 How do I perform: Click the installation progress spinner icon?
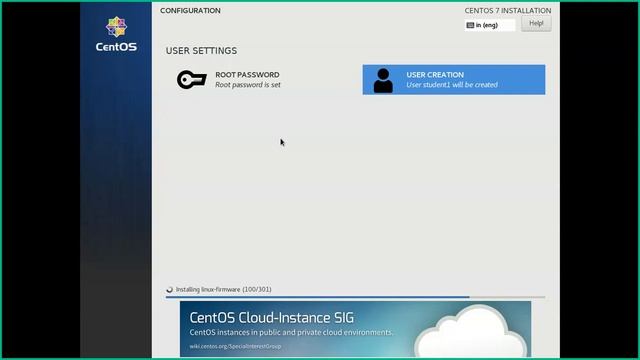point(169,289)
